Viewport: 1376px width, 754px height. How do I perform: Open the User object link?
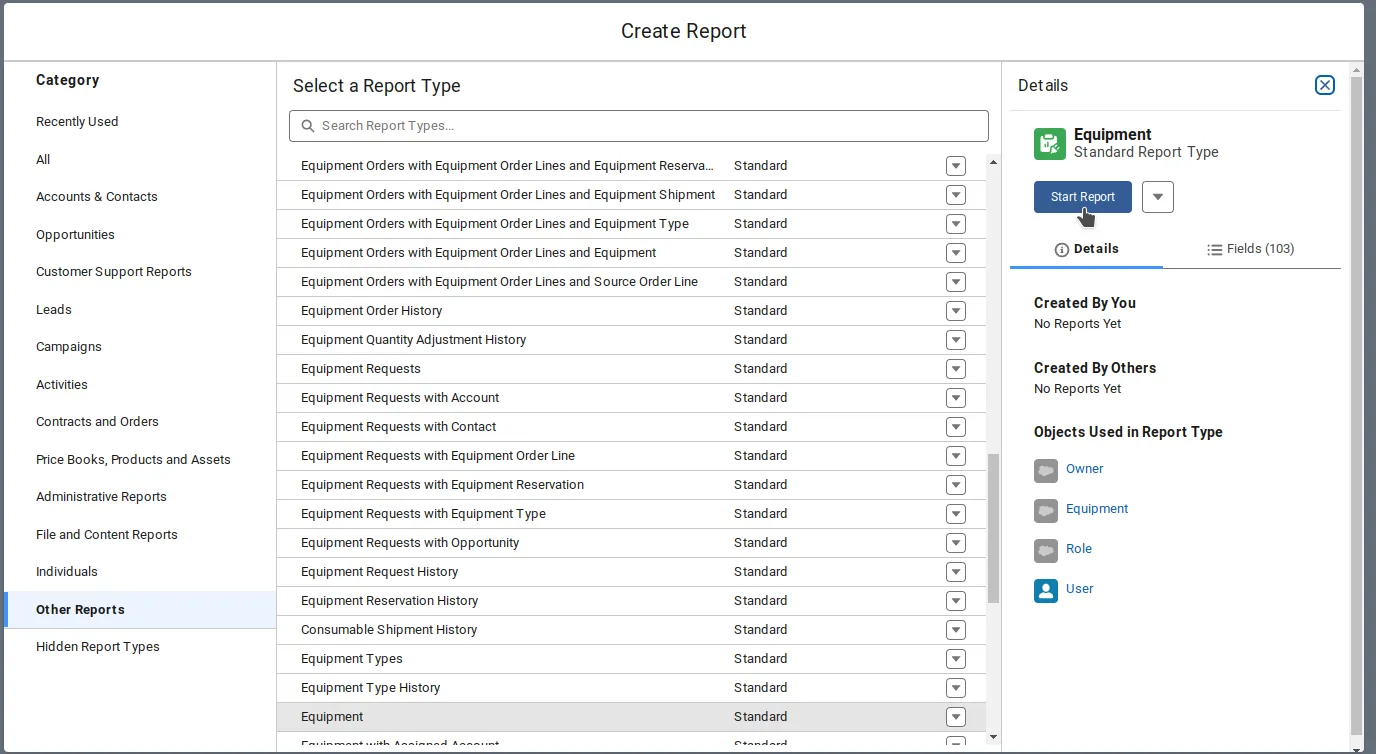1080,589
